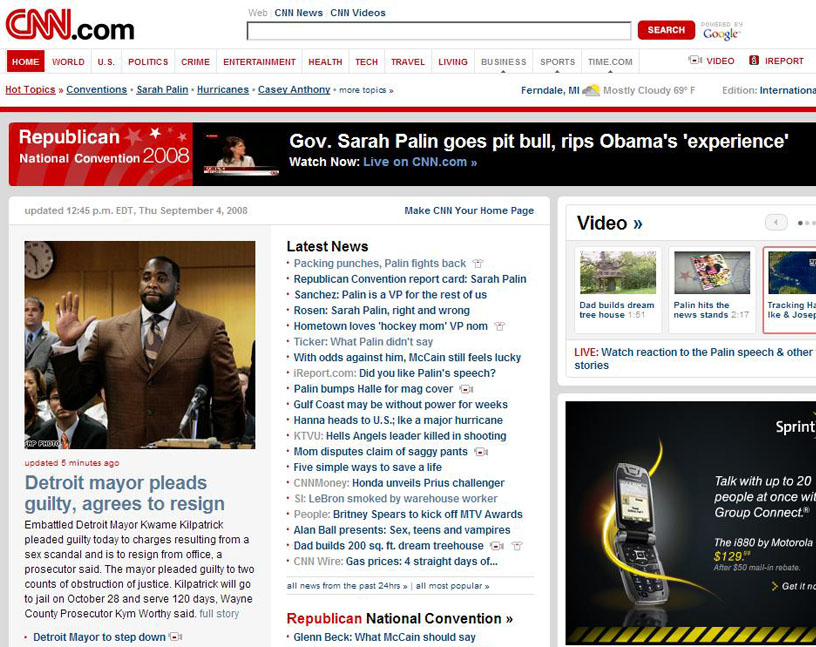Open 'Gulf Coast may be without power for weeks'

tap(401, 404)
